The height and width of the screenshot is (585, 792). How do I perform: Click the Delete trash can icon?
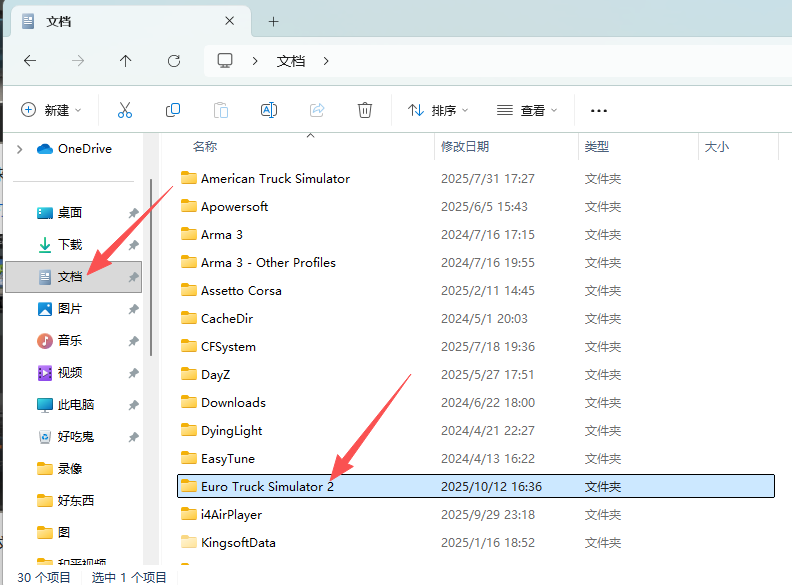click(x=366, y=110)
